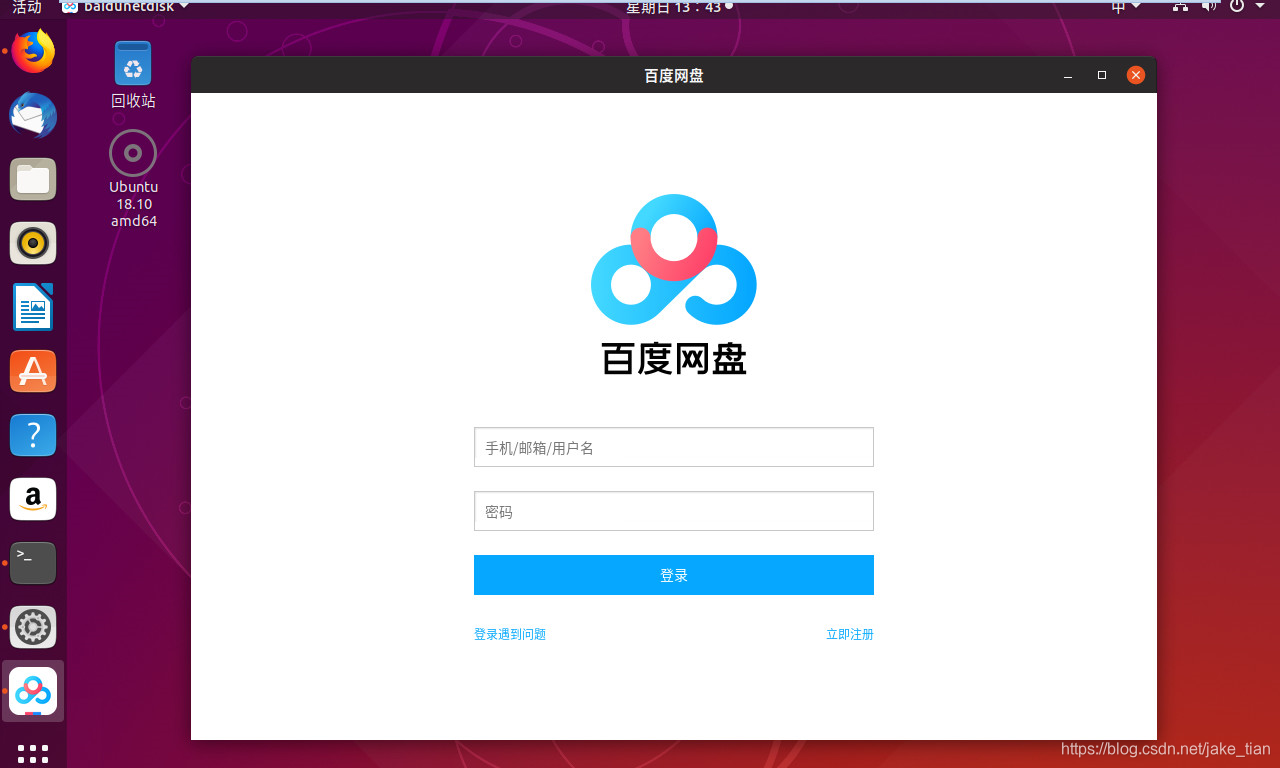
Task: Open the Terminal from the dock
Action: tap(33, 563)
